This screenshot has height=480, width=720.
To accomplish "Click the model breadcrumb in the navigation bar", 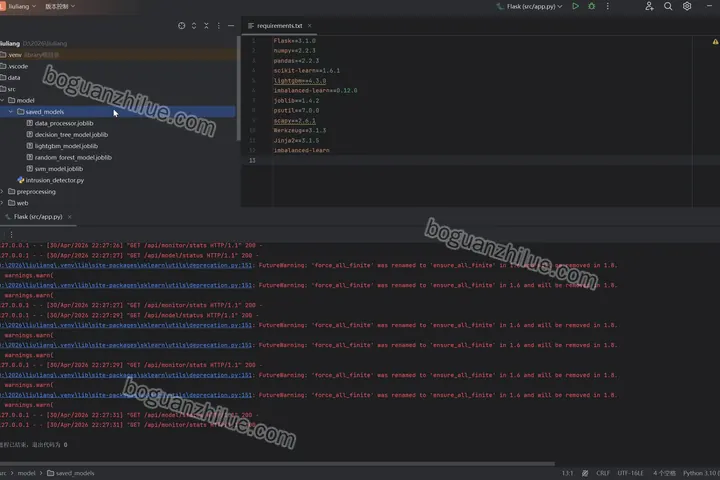I will [26, 473].
